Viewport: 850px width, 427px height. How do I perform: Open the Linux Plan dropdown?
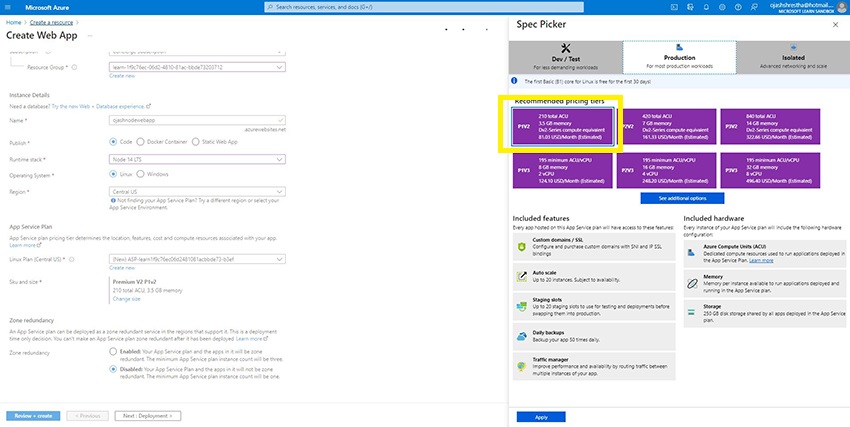click(197, 260)
